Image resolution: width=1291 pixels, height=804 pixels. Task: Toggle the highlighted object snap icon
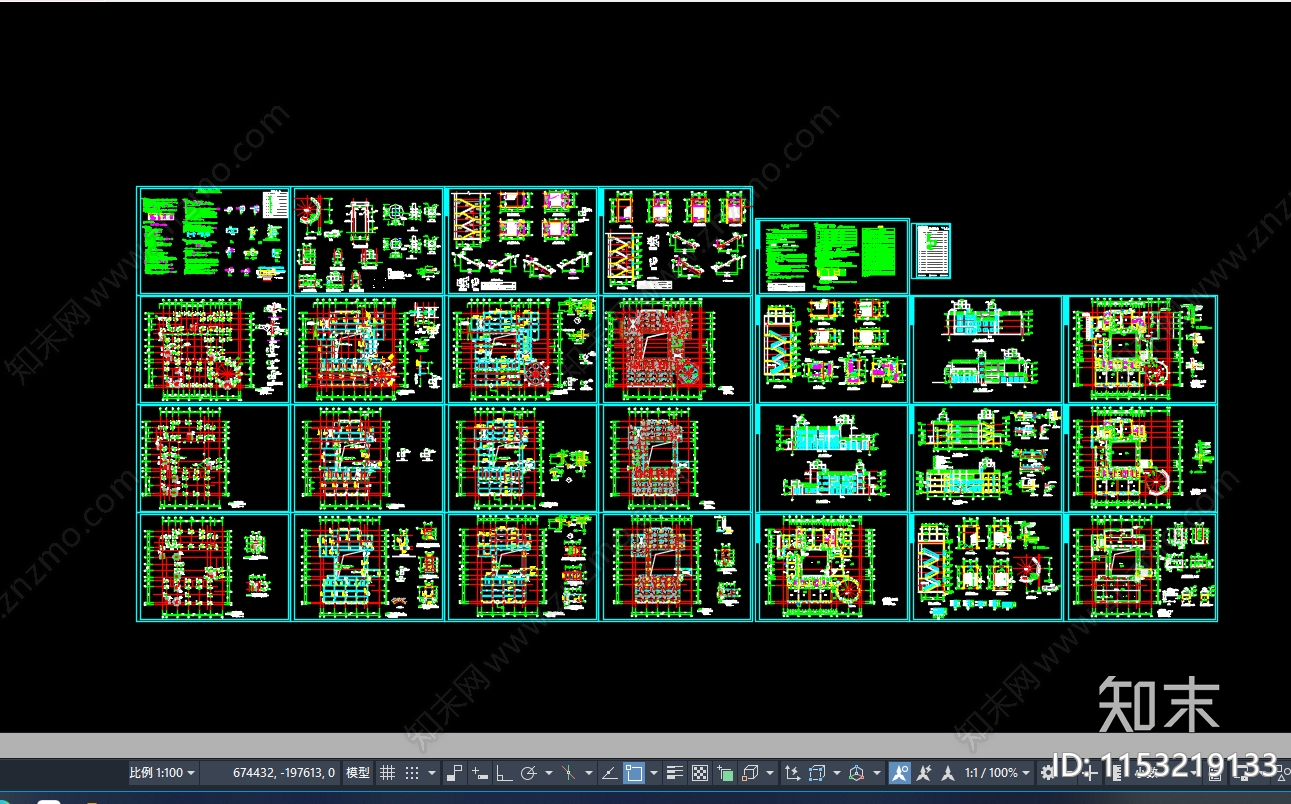pos(634,772)
